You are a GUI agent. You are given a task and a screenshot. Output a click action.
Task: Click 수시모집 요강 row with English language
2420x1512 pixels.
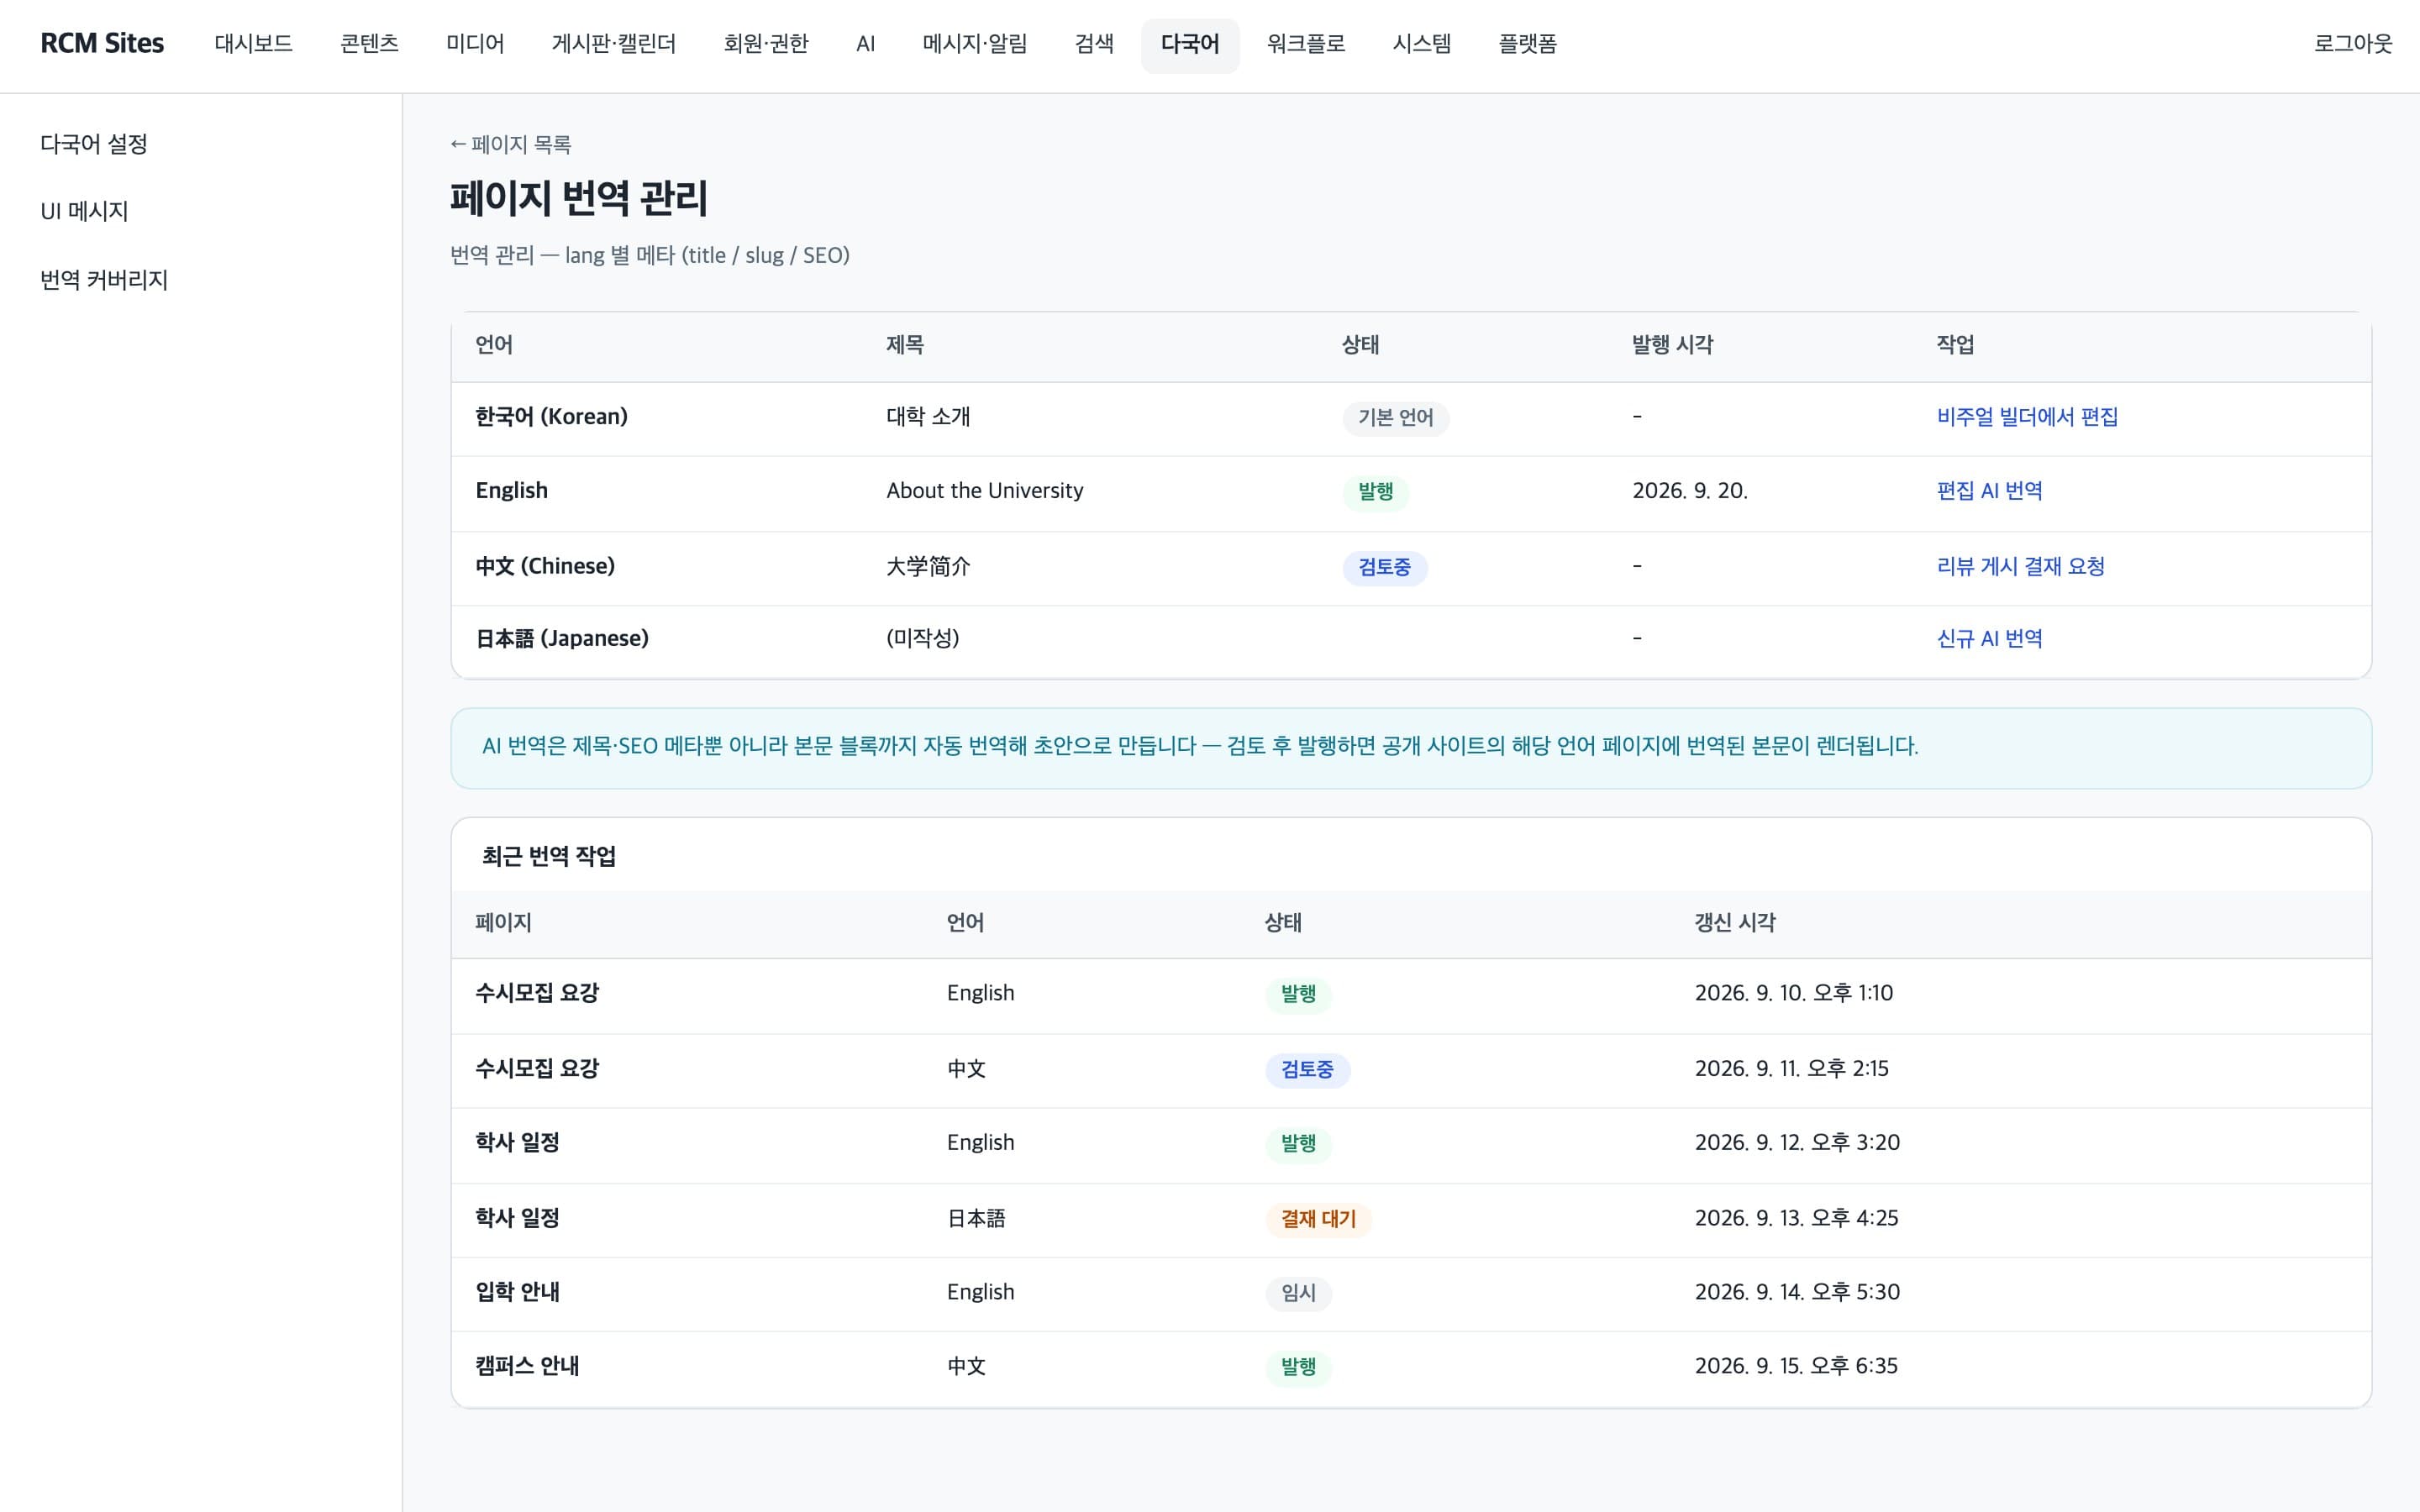point(1411,996)
